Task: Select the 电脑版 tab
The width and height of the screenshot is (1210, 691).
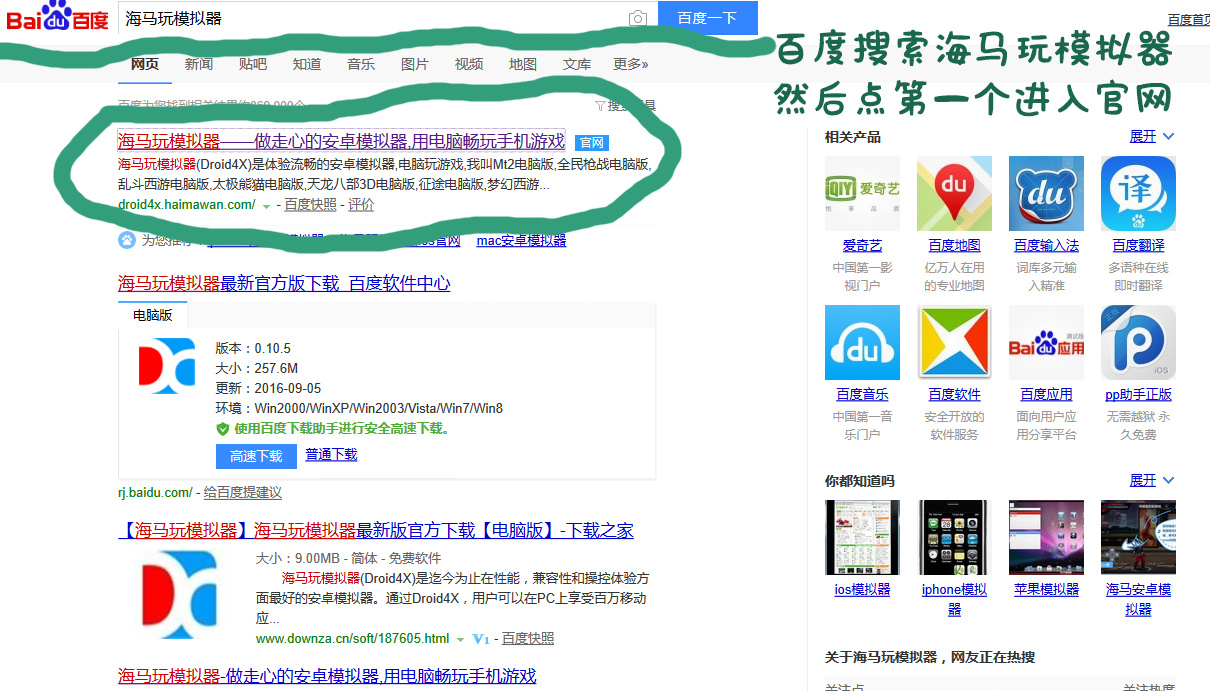Action: (153, 315)
